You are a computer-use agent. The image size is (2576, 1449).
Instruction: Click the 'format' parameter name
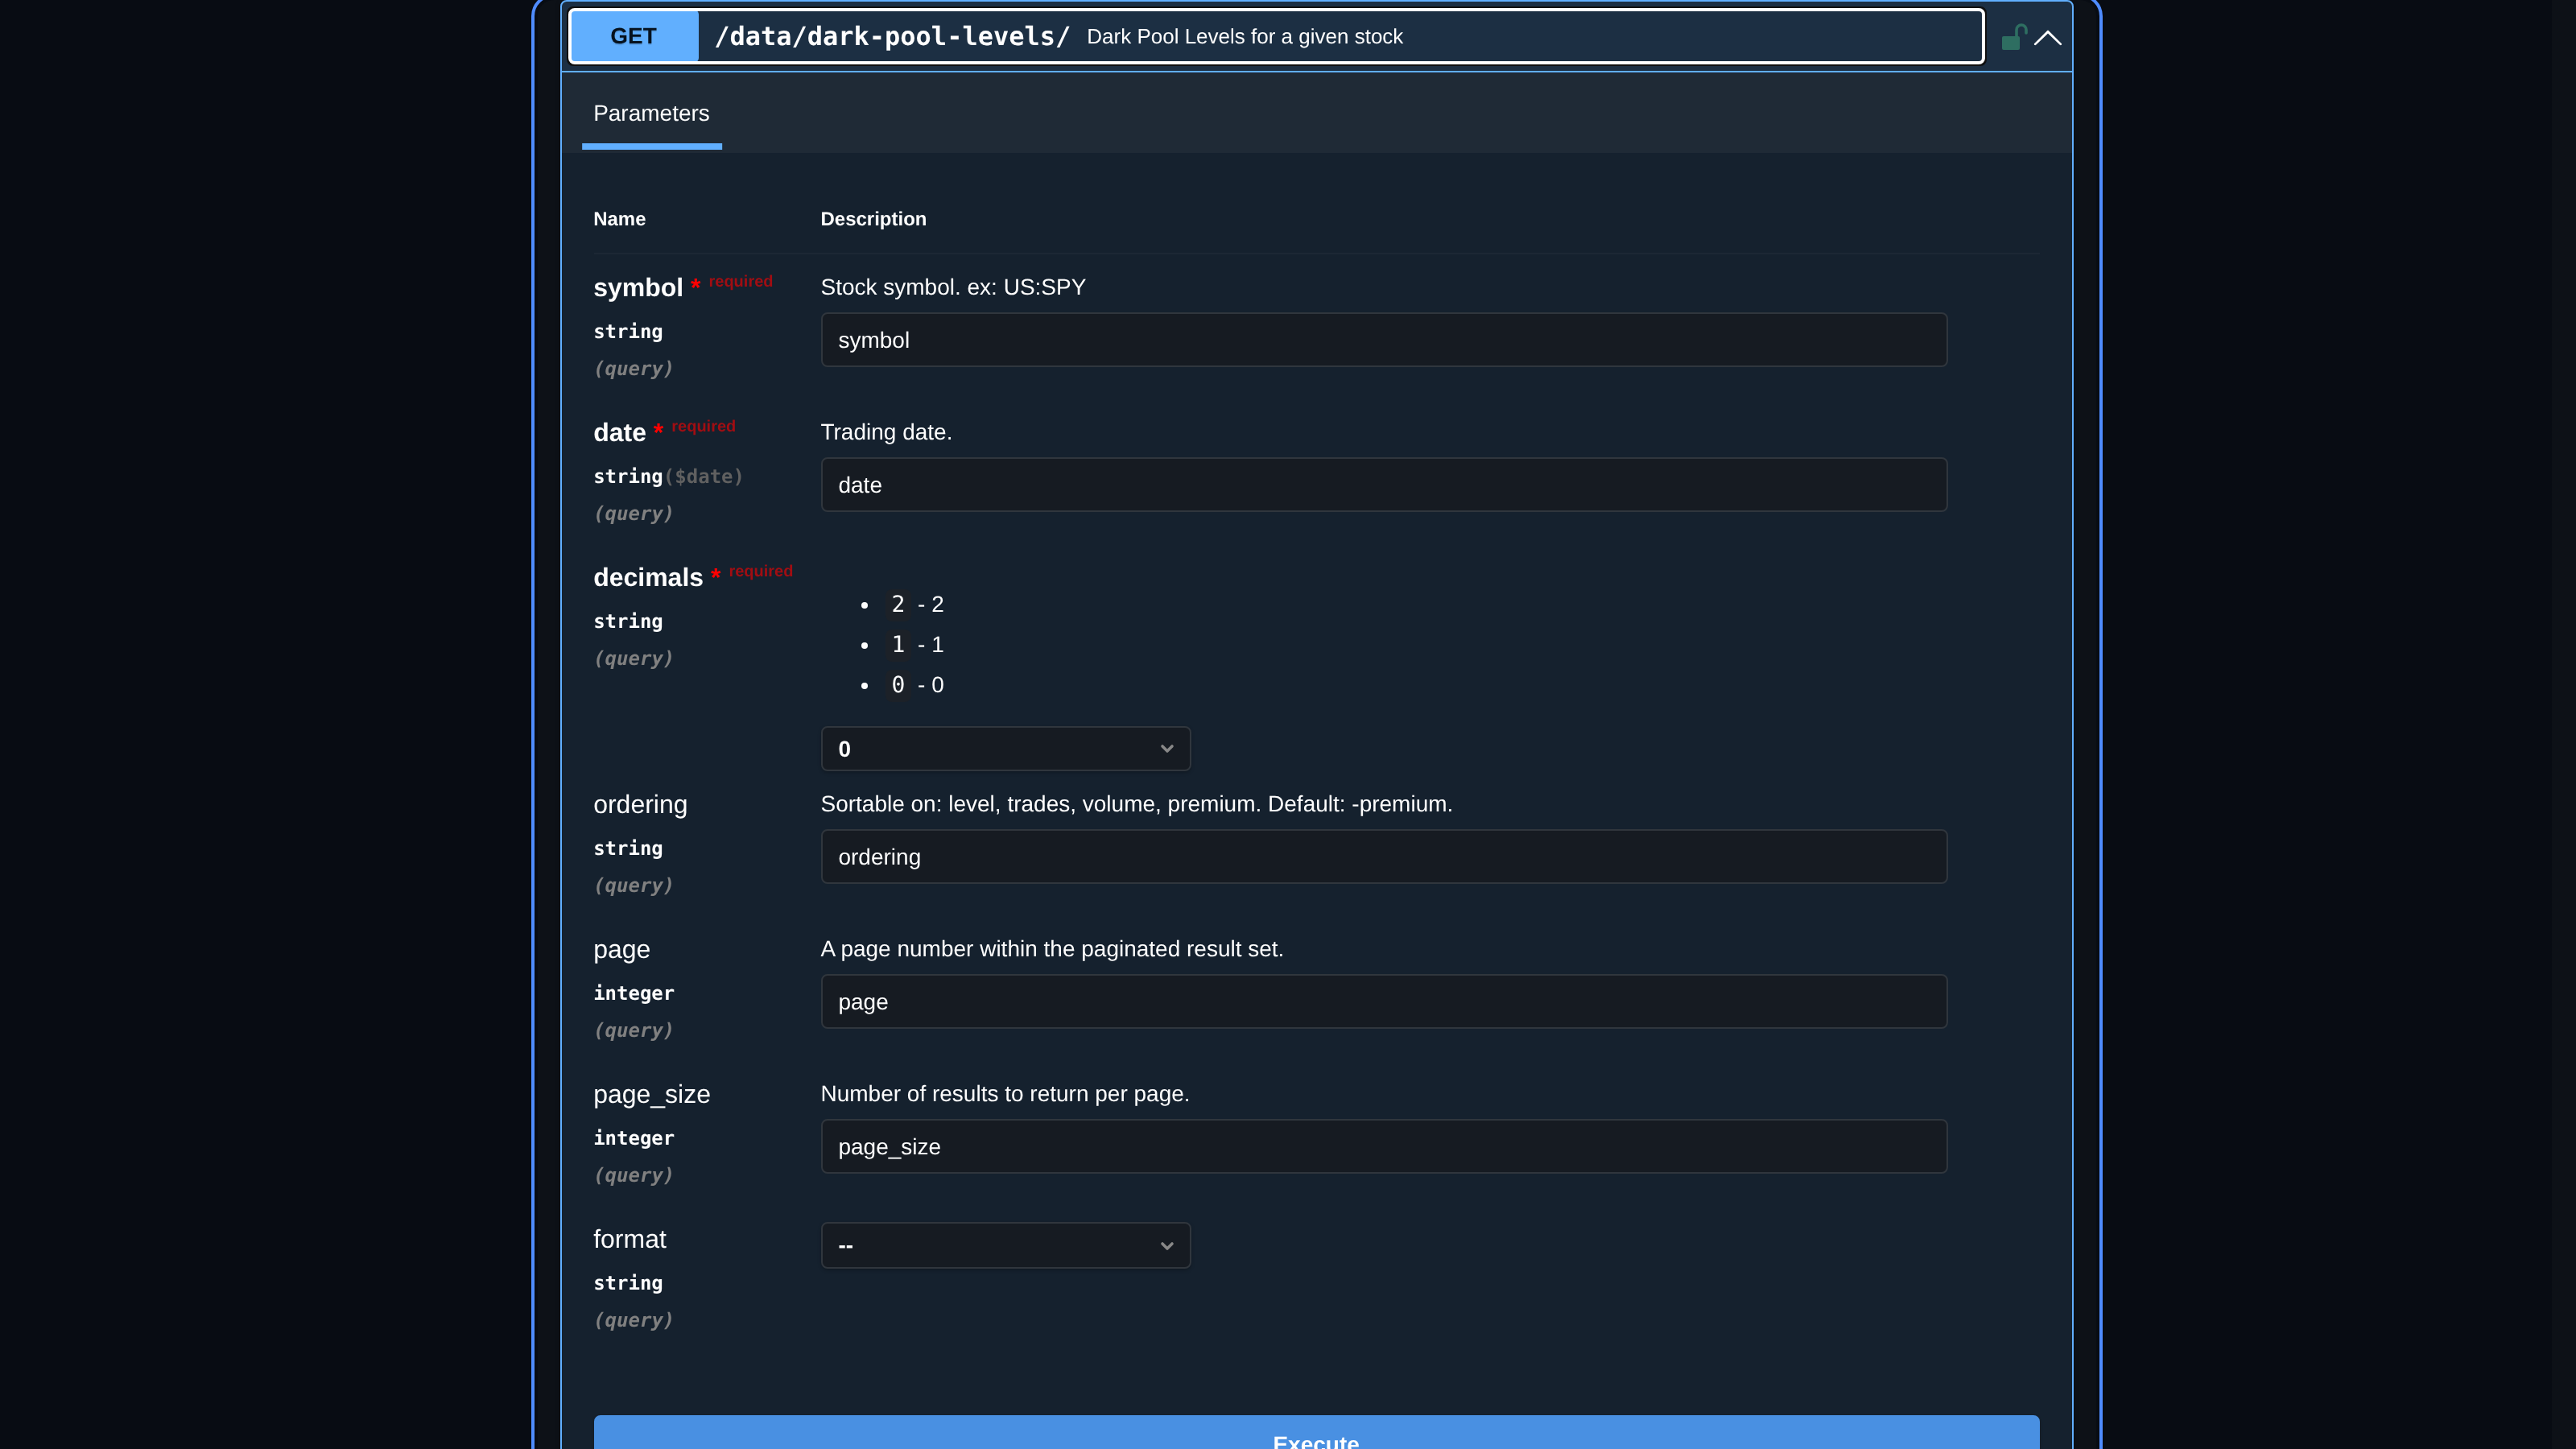[x=629, y=1239]
